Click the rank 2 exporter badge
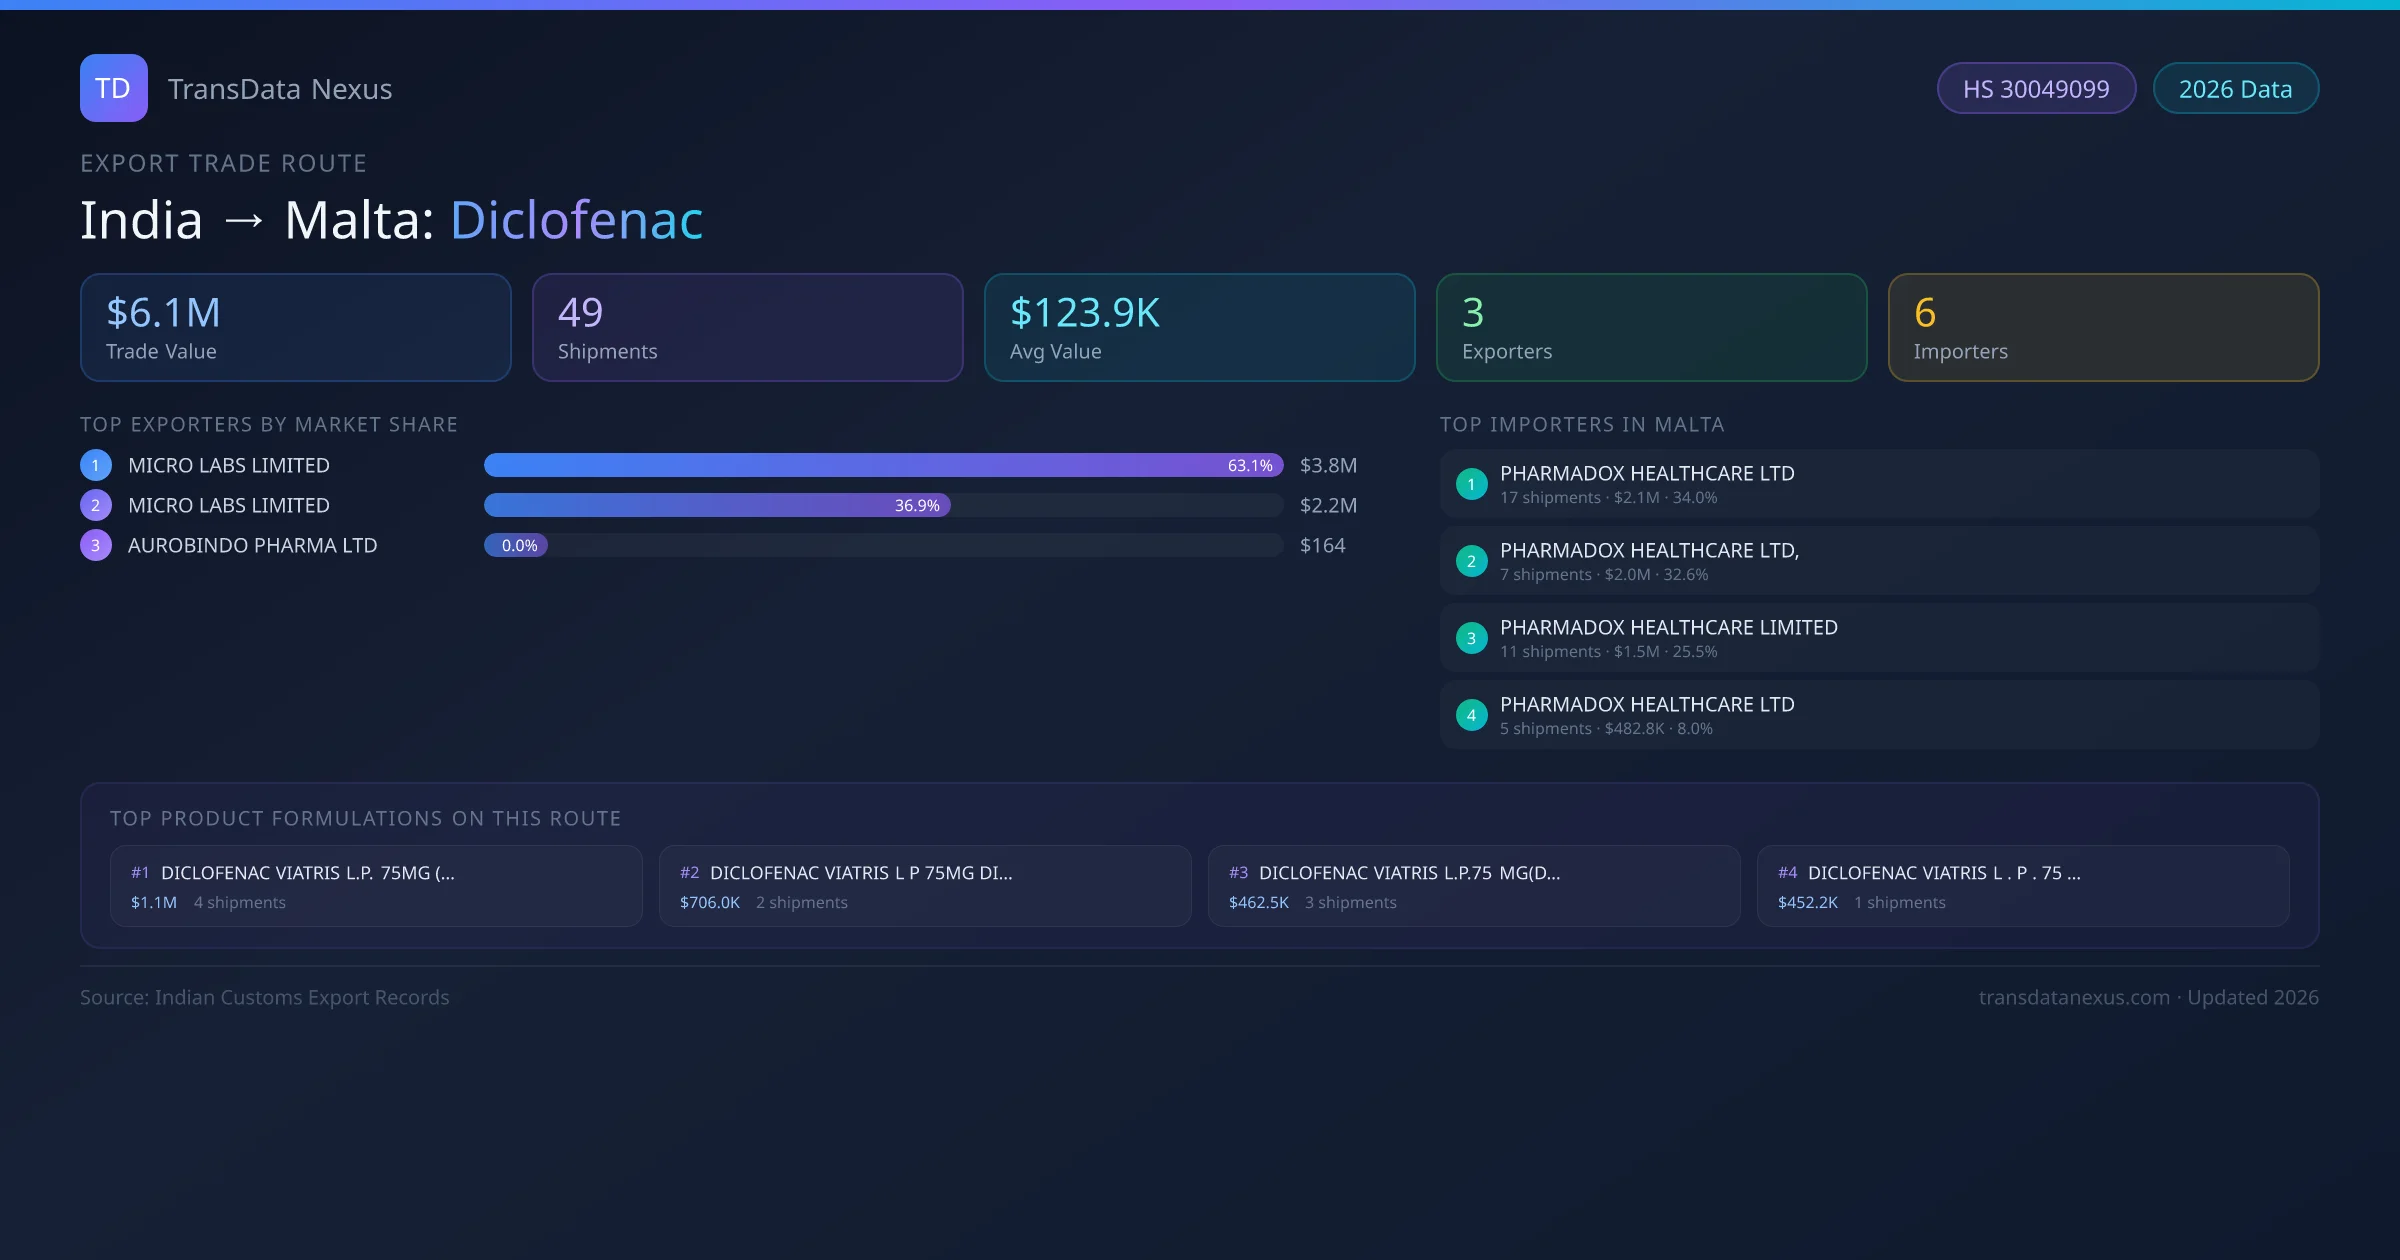This screenshot has width=2400, height=1260. [96, 505]
